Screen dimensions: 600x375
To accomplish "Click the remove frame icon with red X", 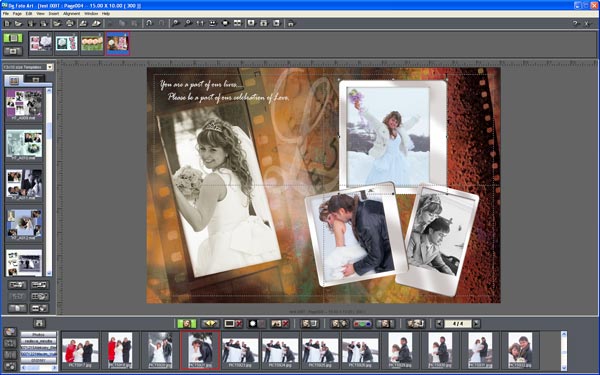I will click(x=233, y=324).
